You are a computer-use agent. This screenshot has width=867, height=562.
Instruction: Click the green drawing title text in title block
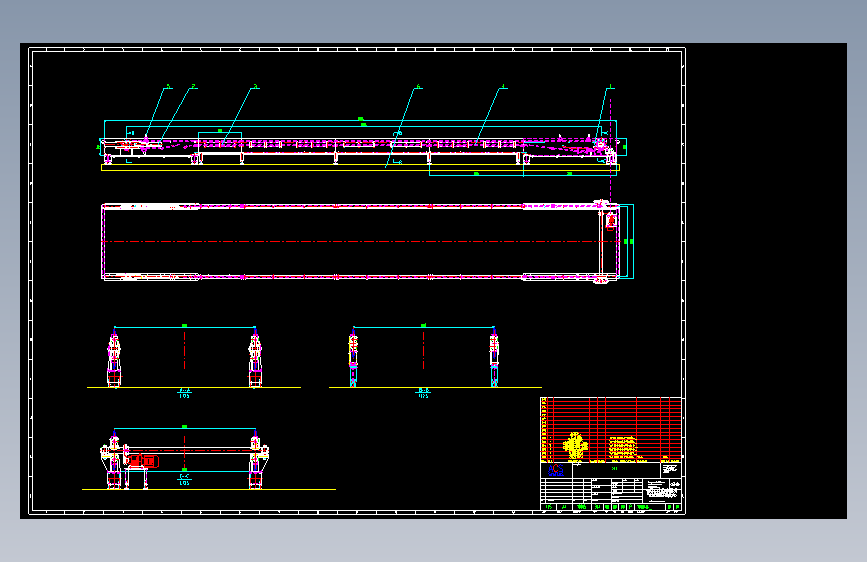614,469
